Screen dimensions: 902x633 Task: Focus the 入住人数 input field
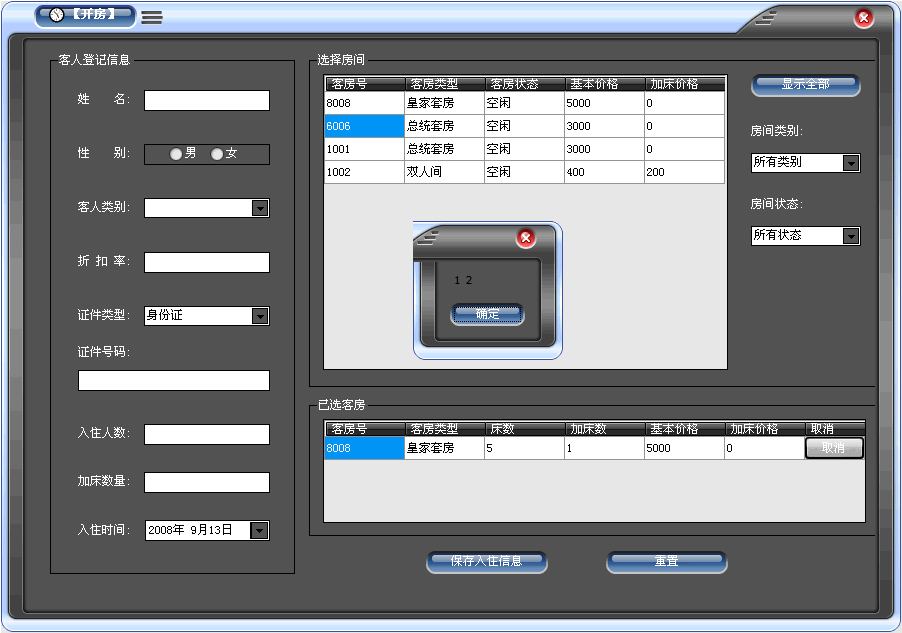[x=207, y=434]
